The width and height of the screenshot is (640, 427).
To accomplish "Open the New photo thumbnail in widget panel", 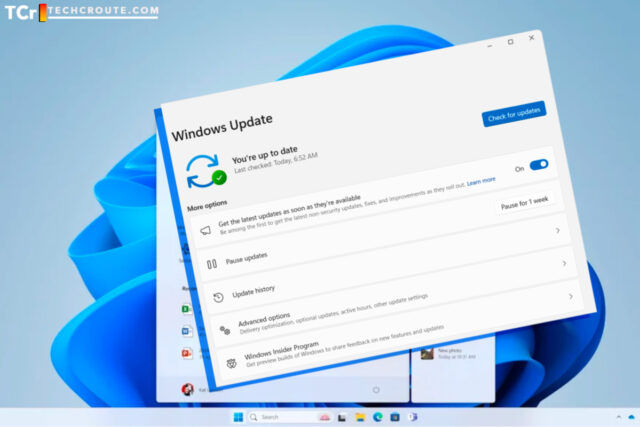I will tap(427, 353).
